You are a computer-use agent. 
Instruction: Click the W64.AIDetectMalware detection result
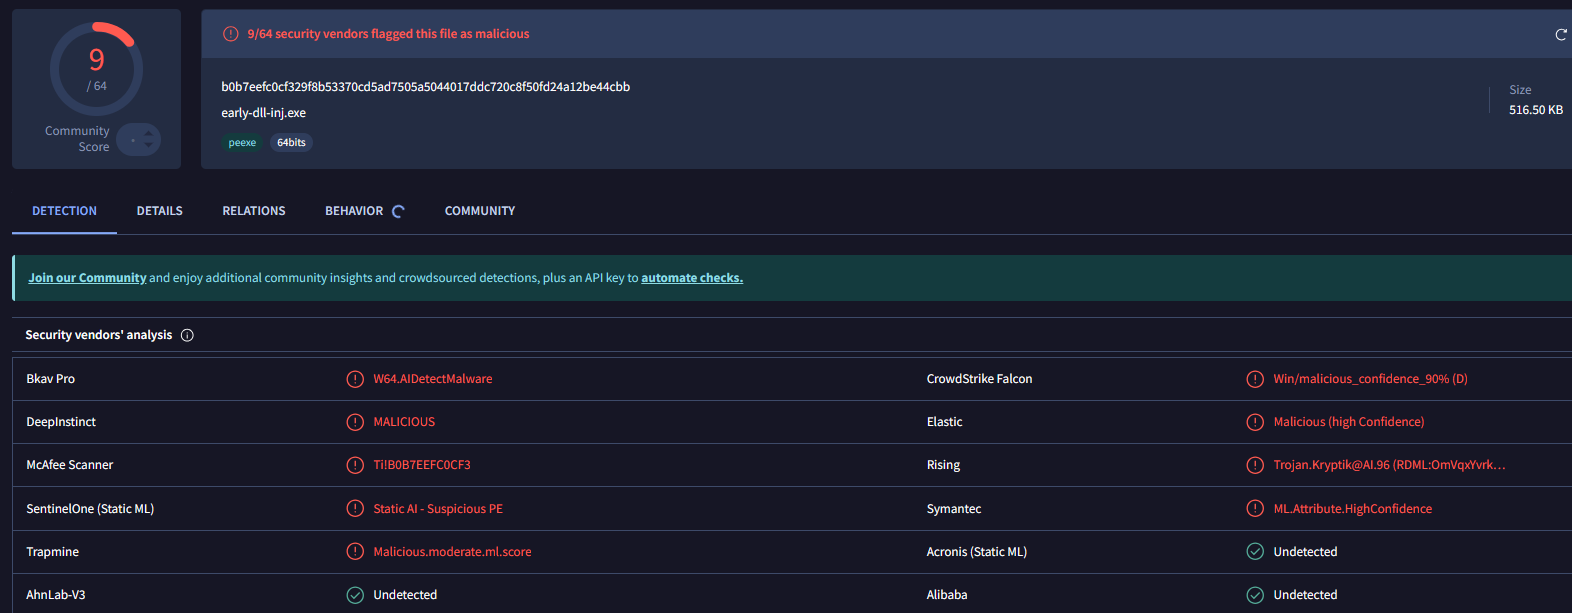tap(433, 379)
